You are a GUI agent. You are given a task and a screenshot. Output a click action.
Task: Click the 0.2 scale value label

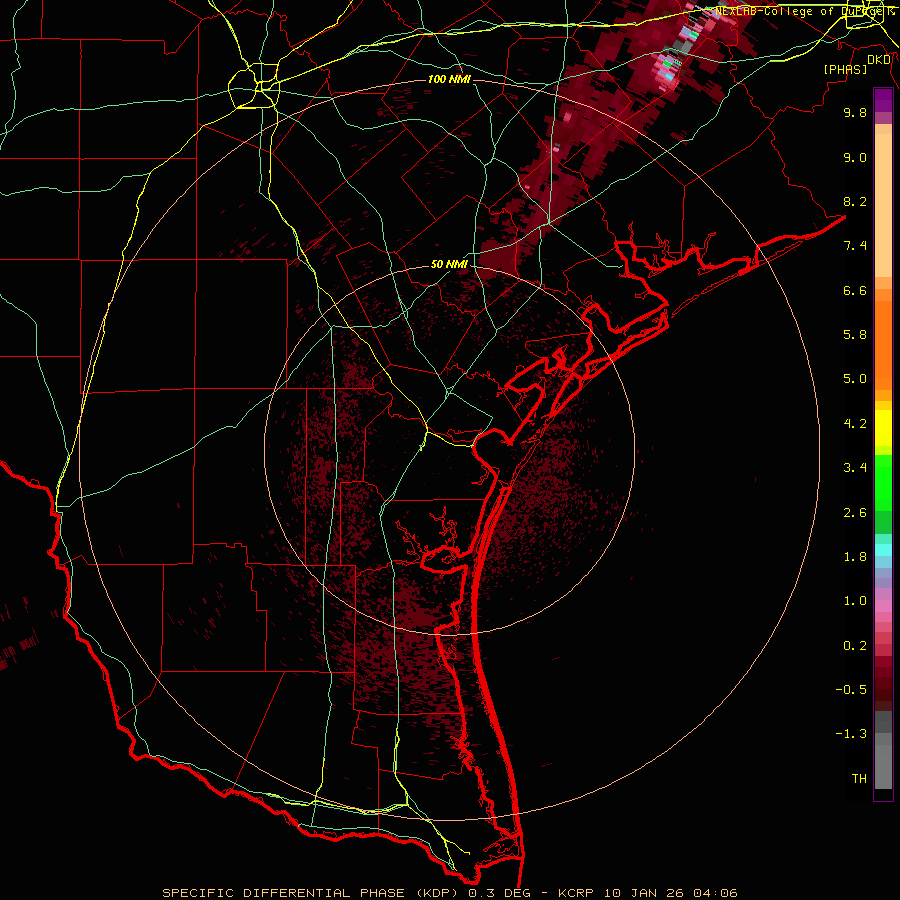pyautogui.click(x=855, y=646)
